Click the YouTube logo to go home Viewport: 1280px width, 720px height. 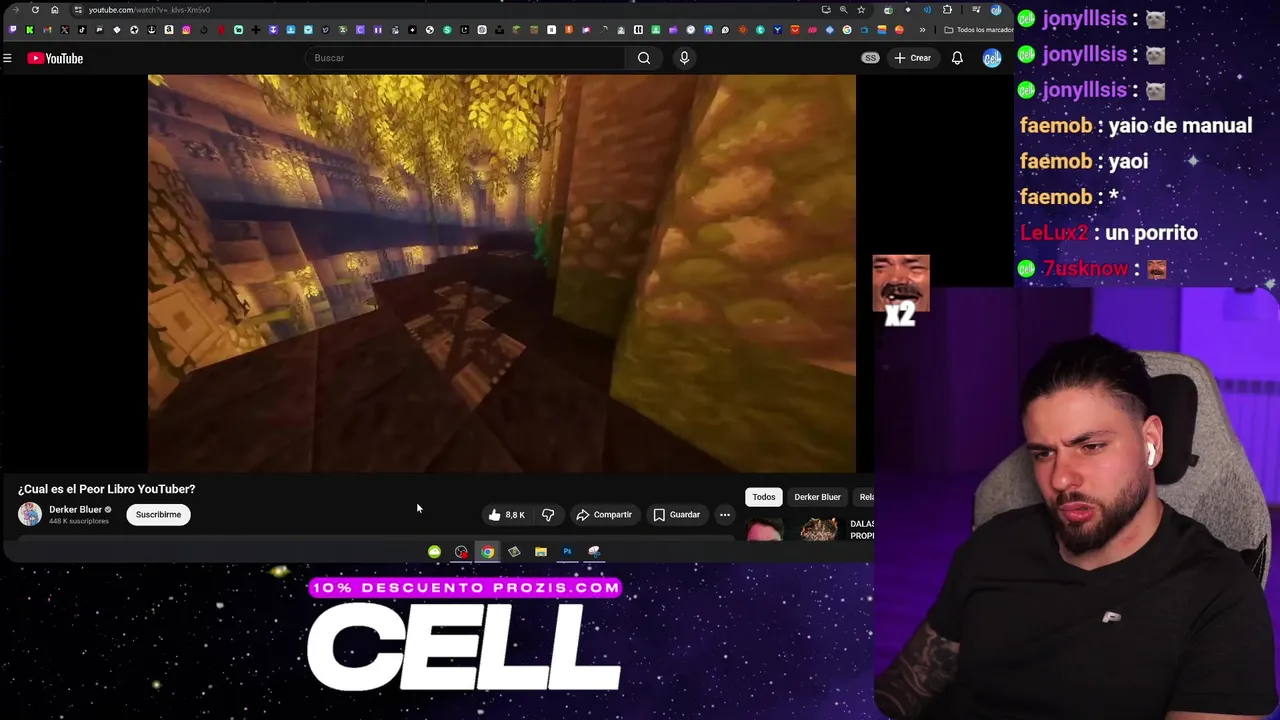(x=55, y=58)
